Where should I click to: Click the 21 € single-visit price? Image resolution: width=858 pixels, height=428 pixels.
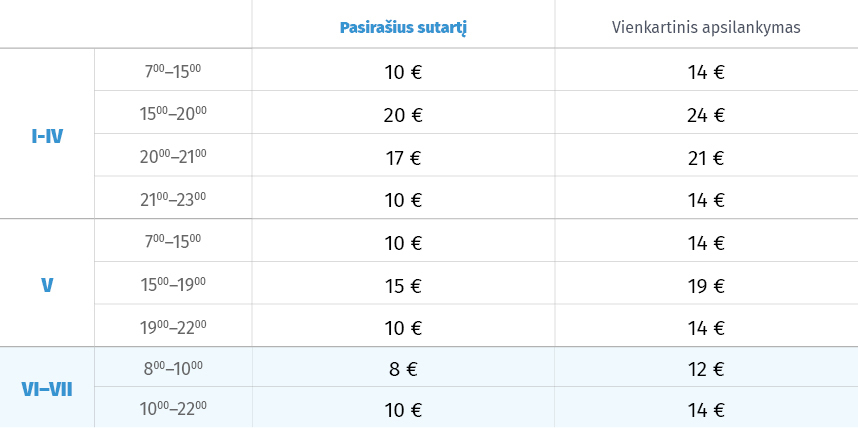[706, 158]
